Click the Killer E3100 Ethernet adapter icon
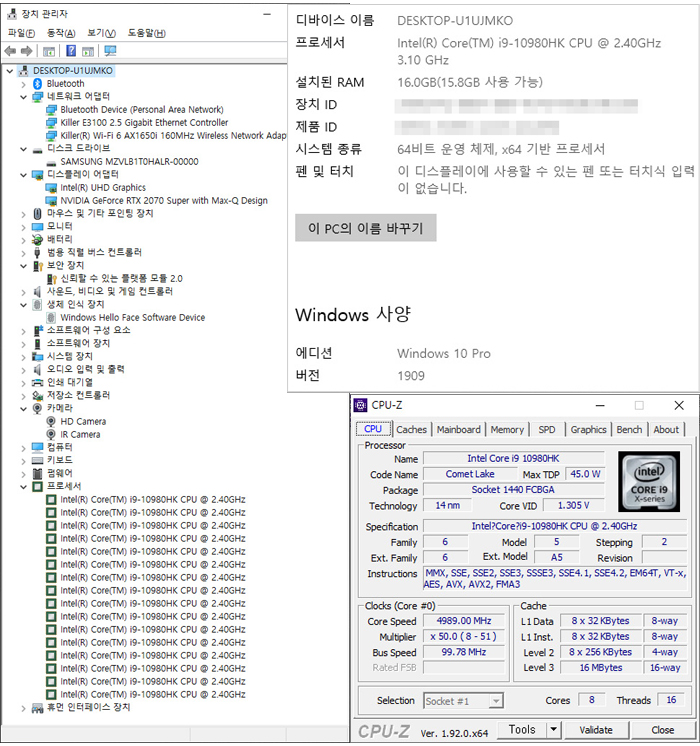700x746 pixels. (x=51, y=123)
